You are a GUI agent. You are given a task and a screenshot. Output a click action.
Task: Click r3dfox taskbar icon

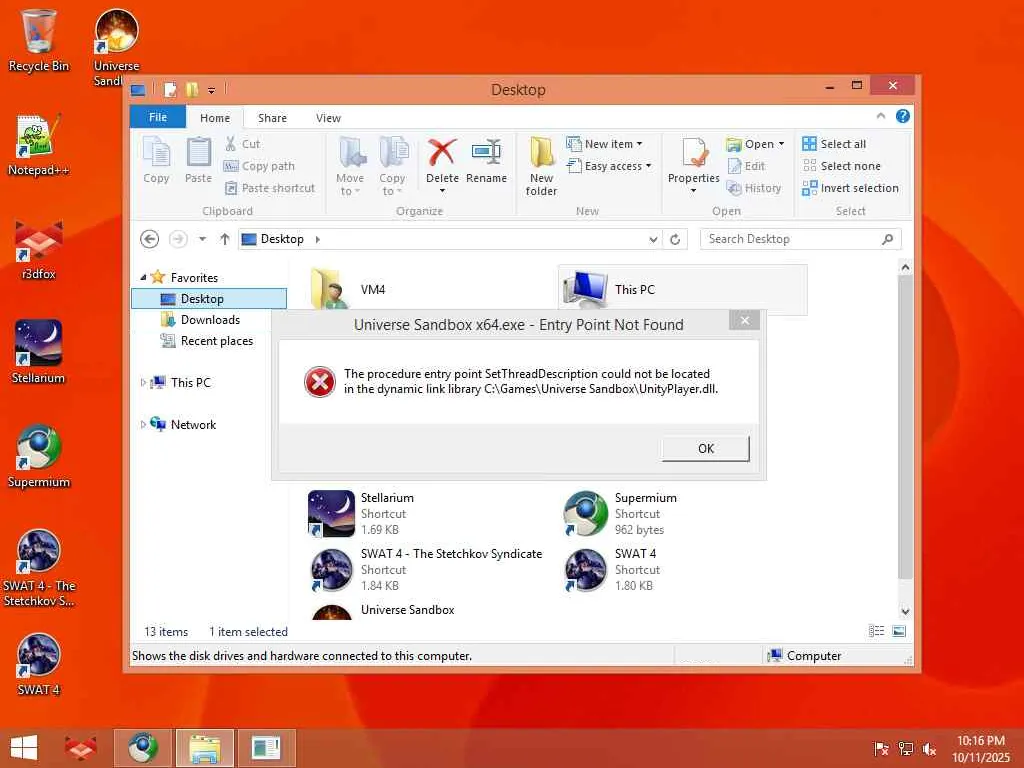[81, 748]
